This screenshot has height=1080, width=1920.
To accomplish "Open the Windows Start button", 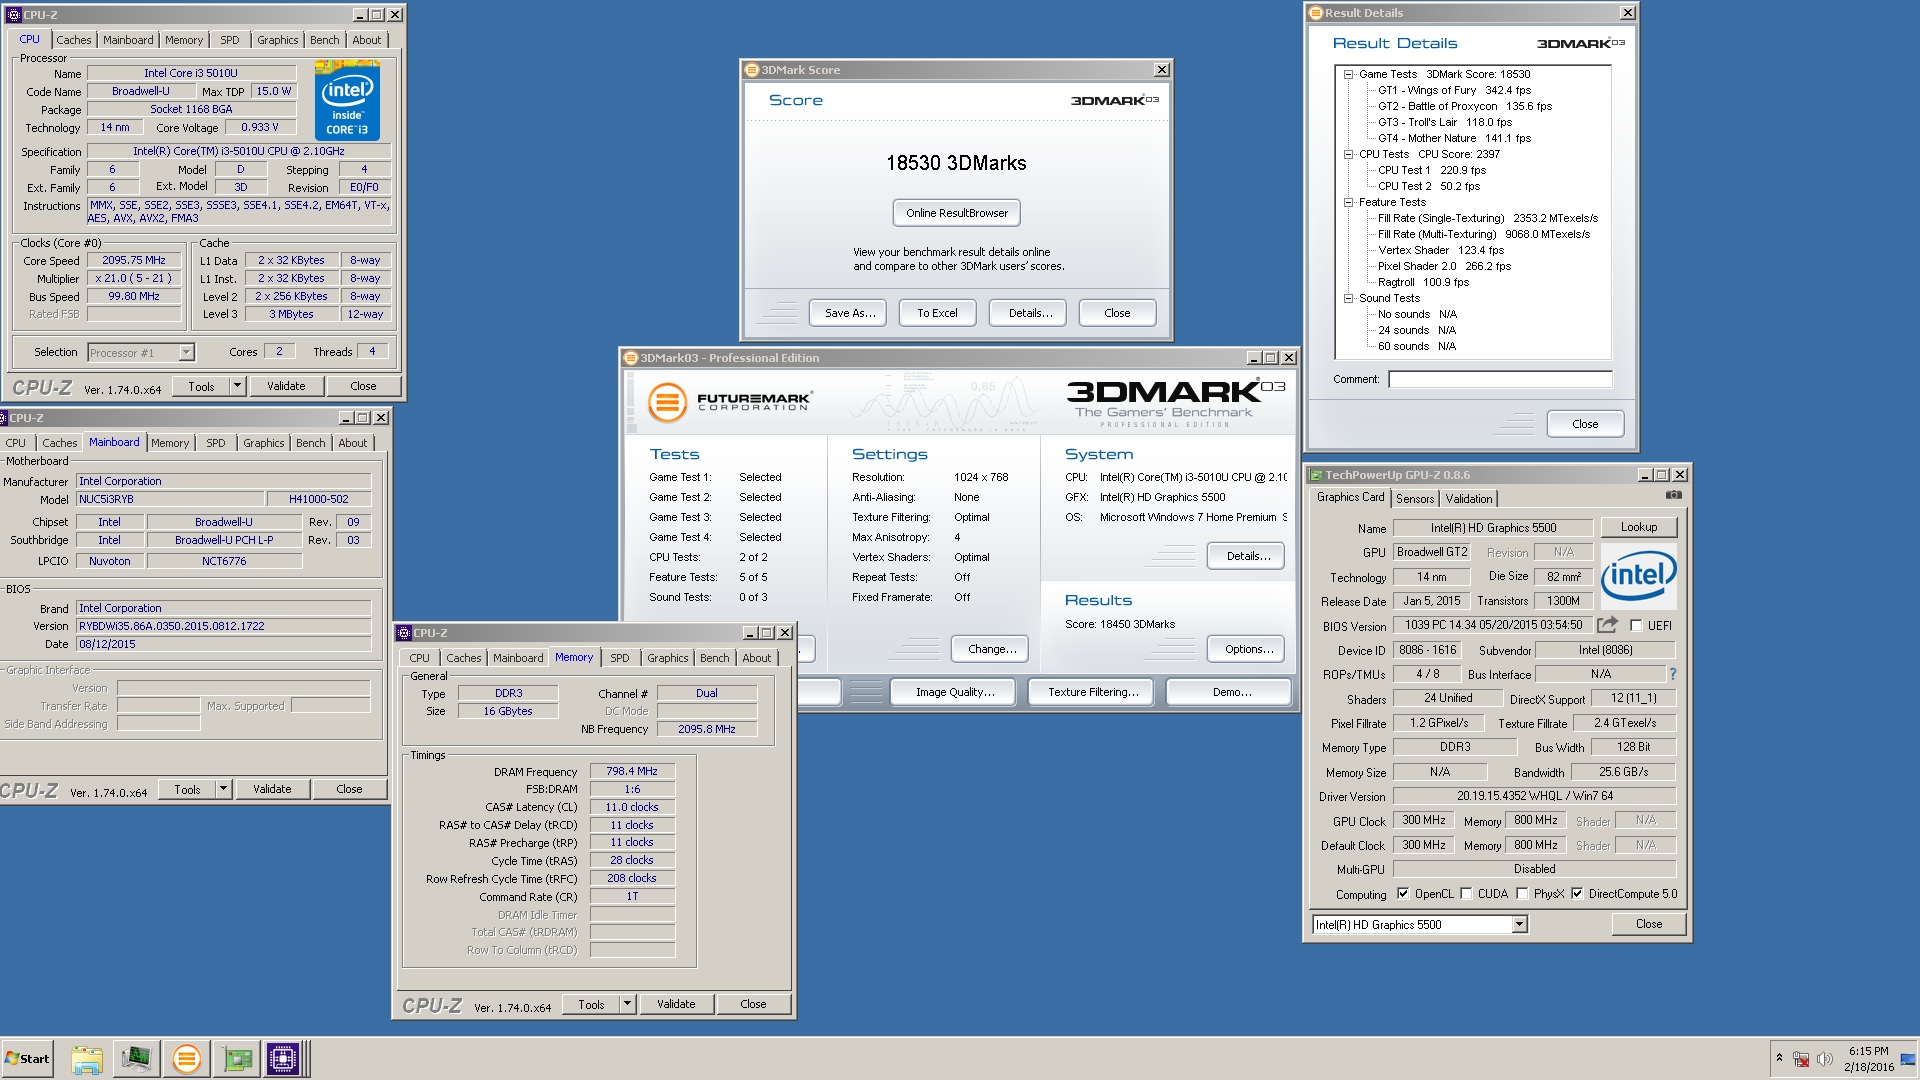I will tap(27, 1059).
